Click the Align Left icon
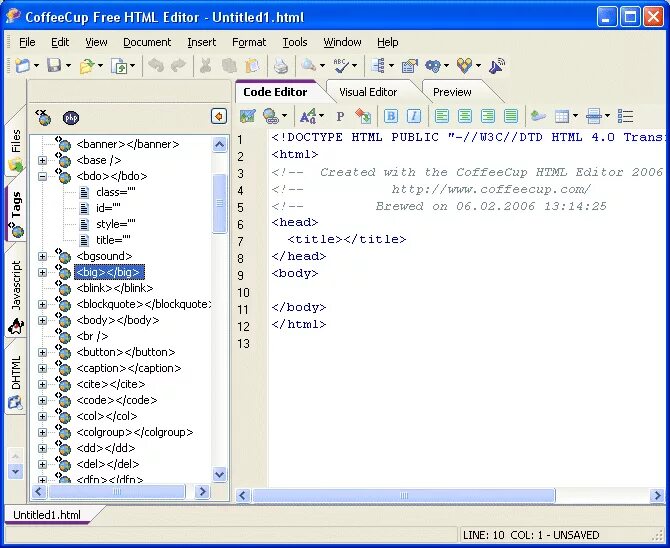This screenshot has height=548, width=670. tap(442, 116)
